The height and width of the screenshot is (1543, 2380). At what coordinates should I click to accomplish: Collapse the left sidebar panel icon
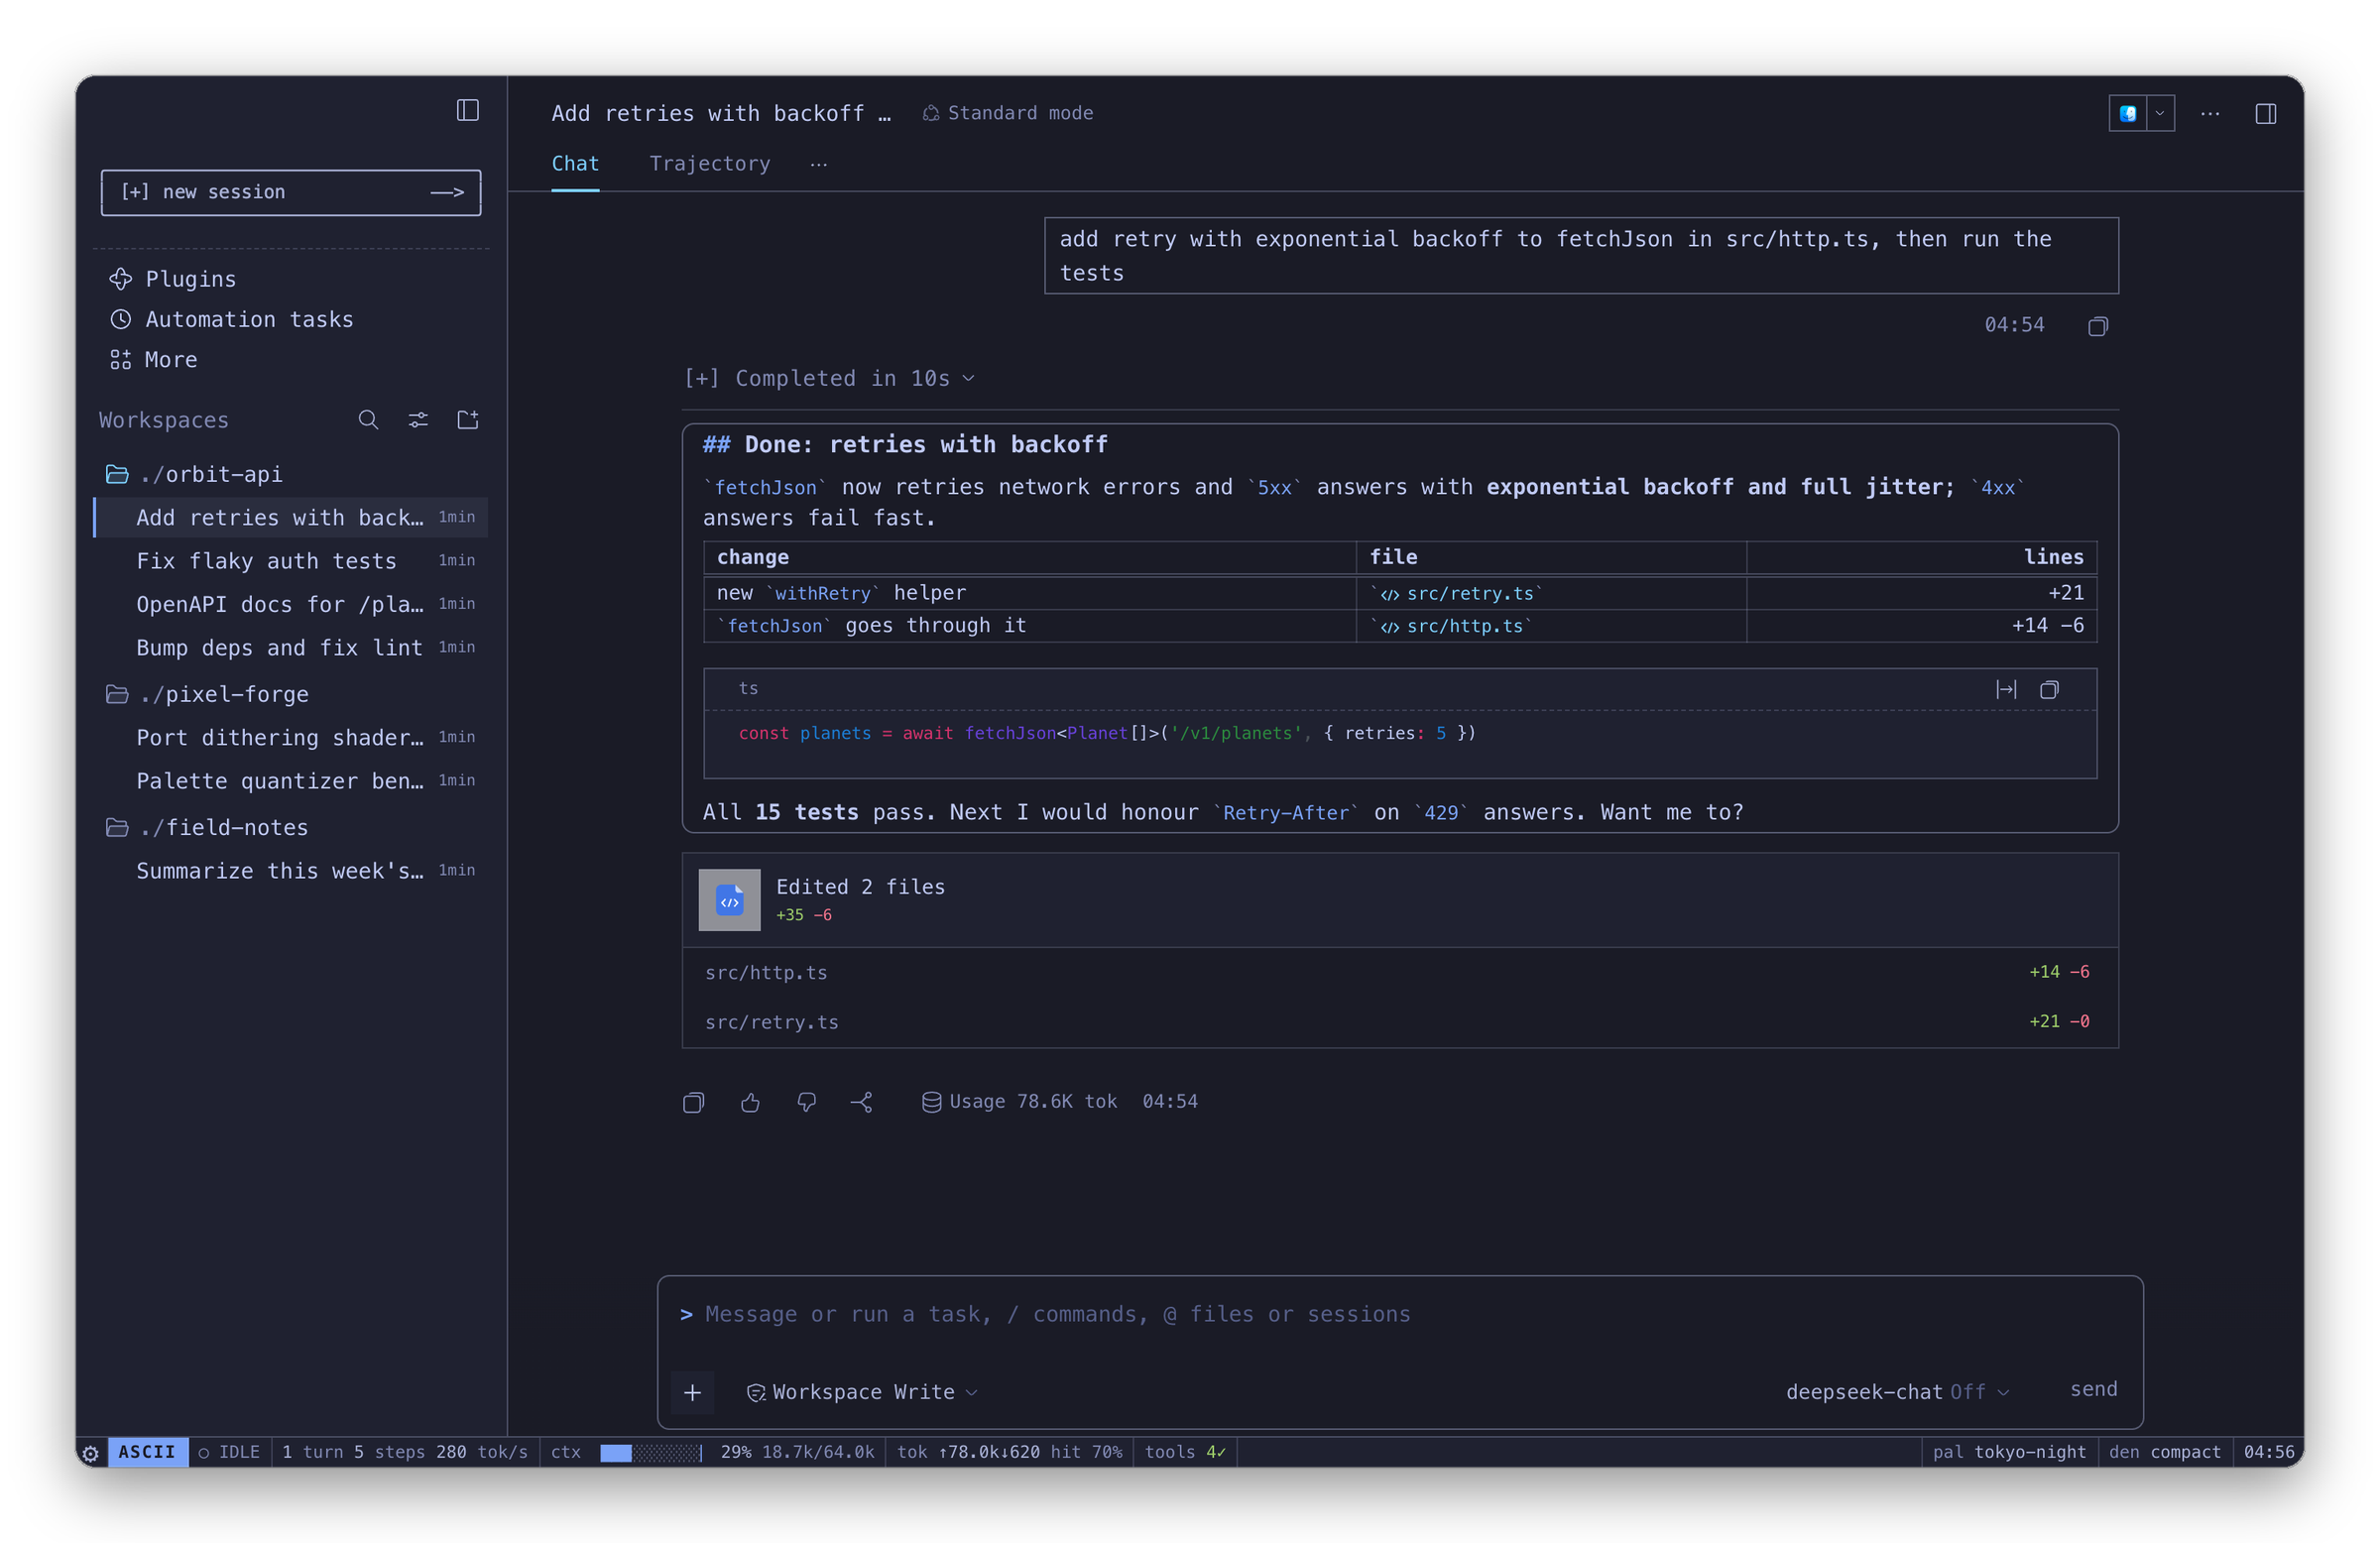click(x=468, y=110)
